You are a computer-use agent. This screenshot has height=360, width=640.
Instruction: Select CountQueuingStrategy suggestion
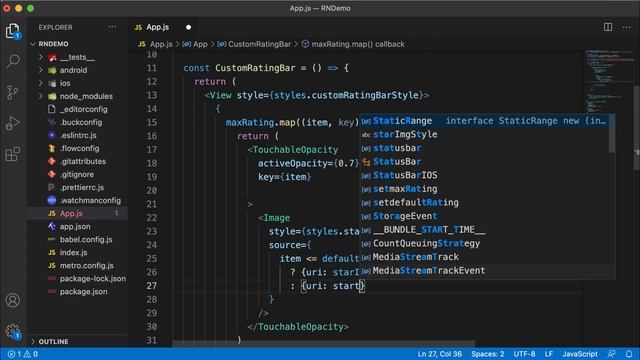(x=484, y=243)
